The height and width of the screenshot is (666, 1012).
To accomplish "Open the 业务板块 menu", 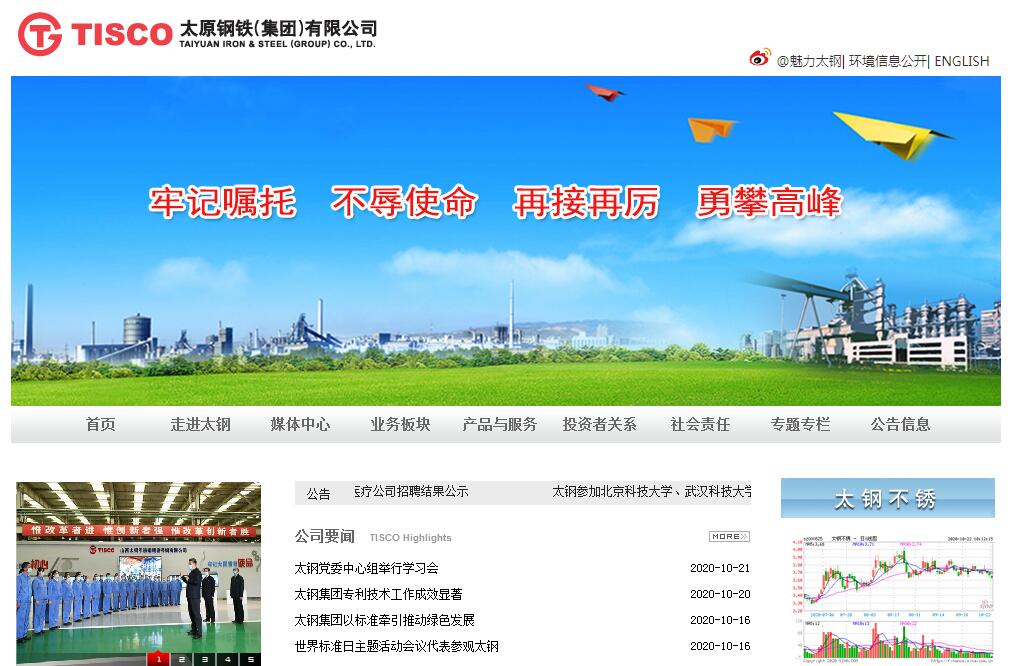I will tap(400, 424).
